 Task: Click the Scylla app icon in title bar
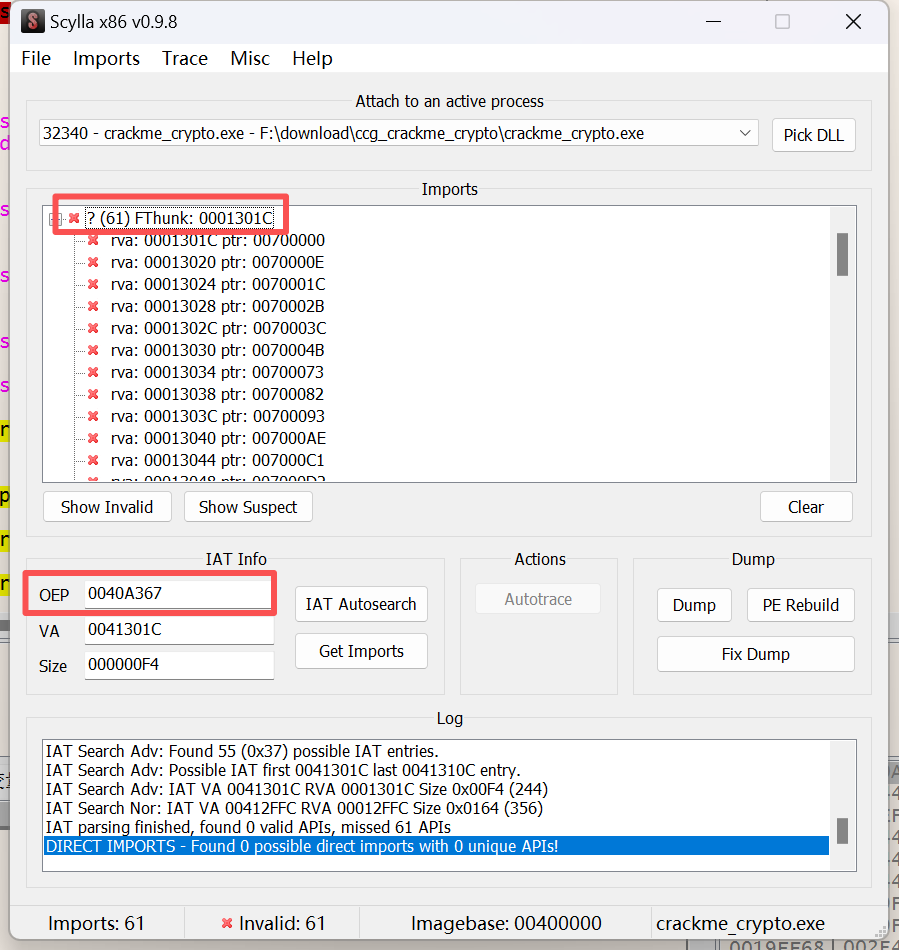coord(33,22)
